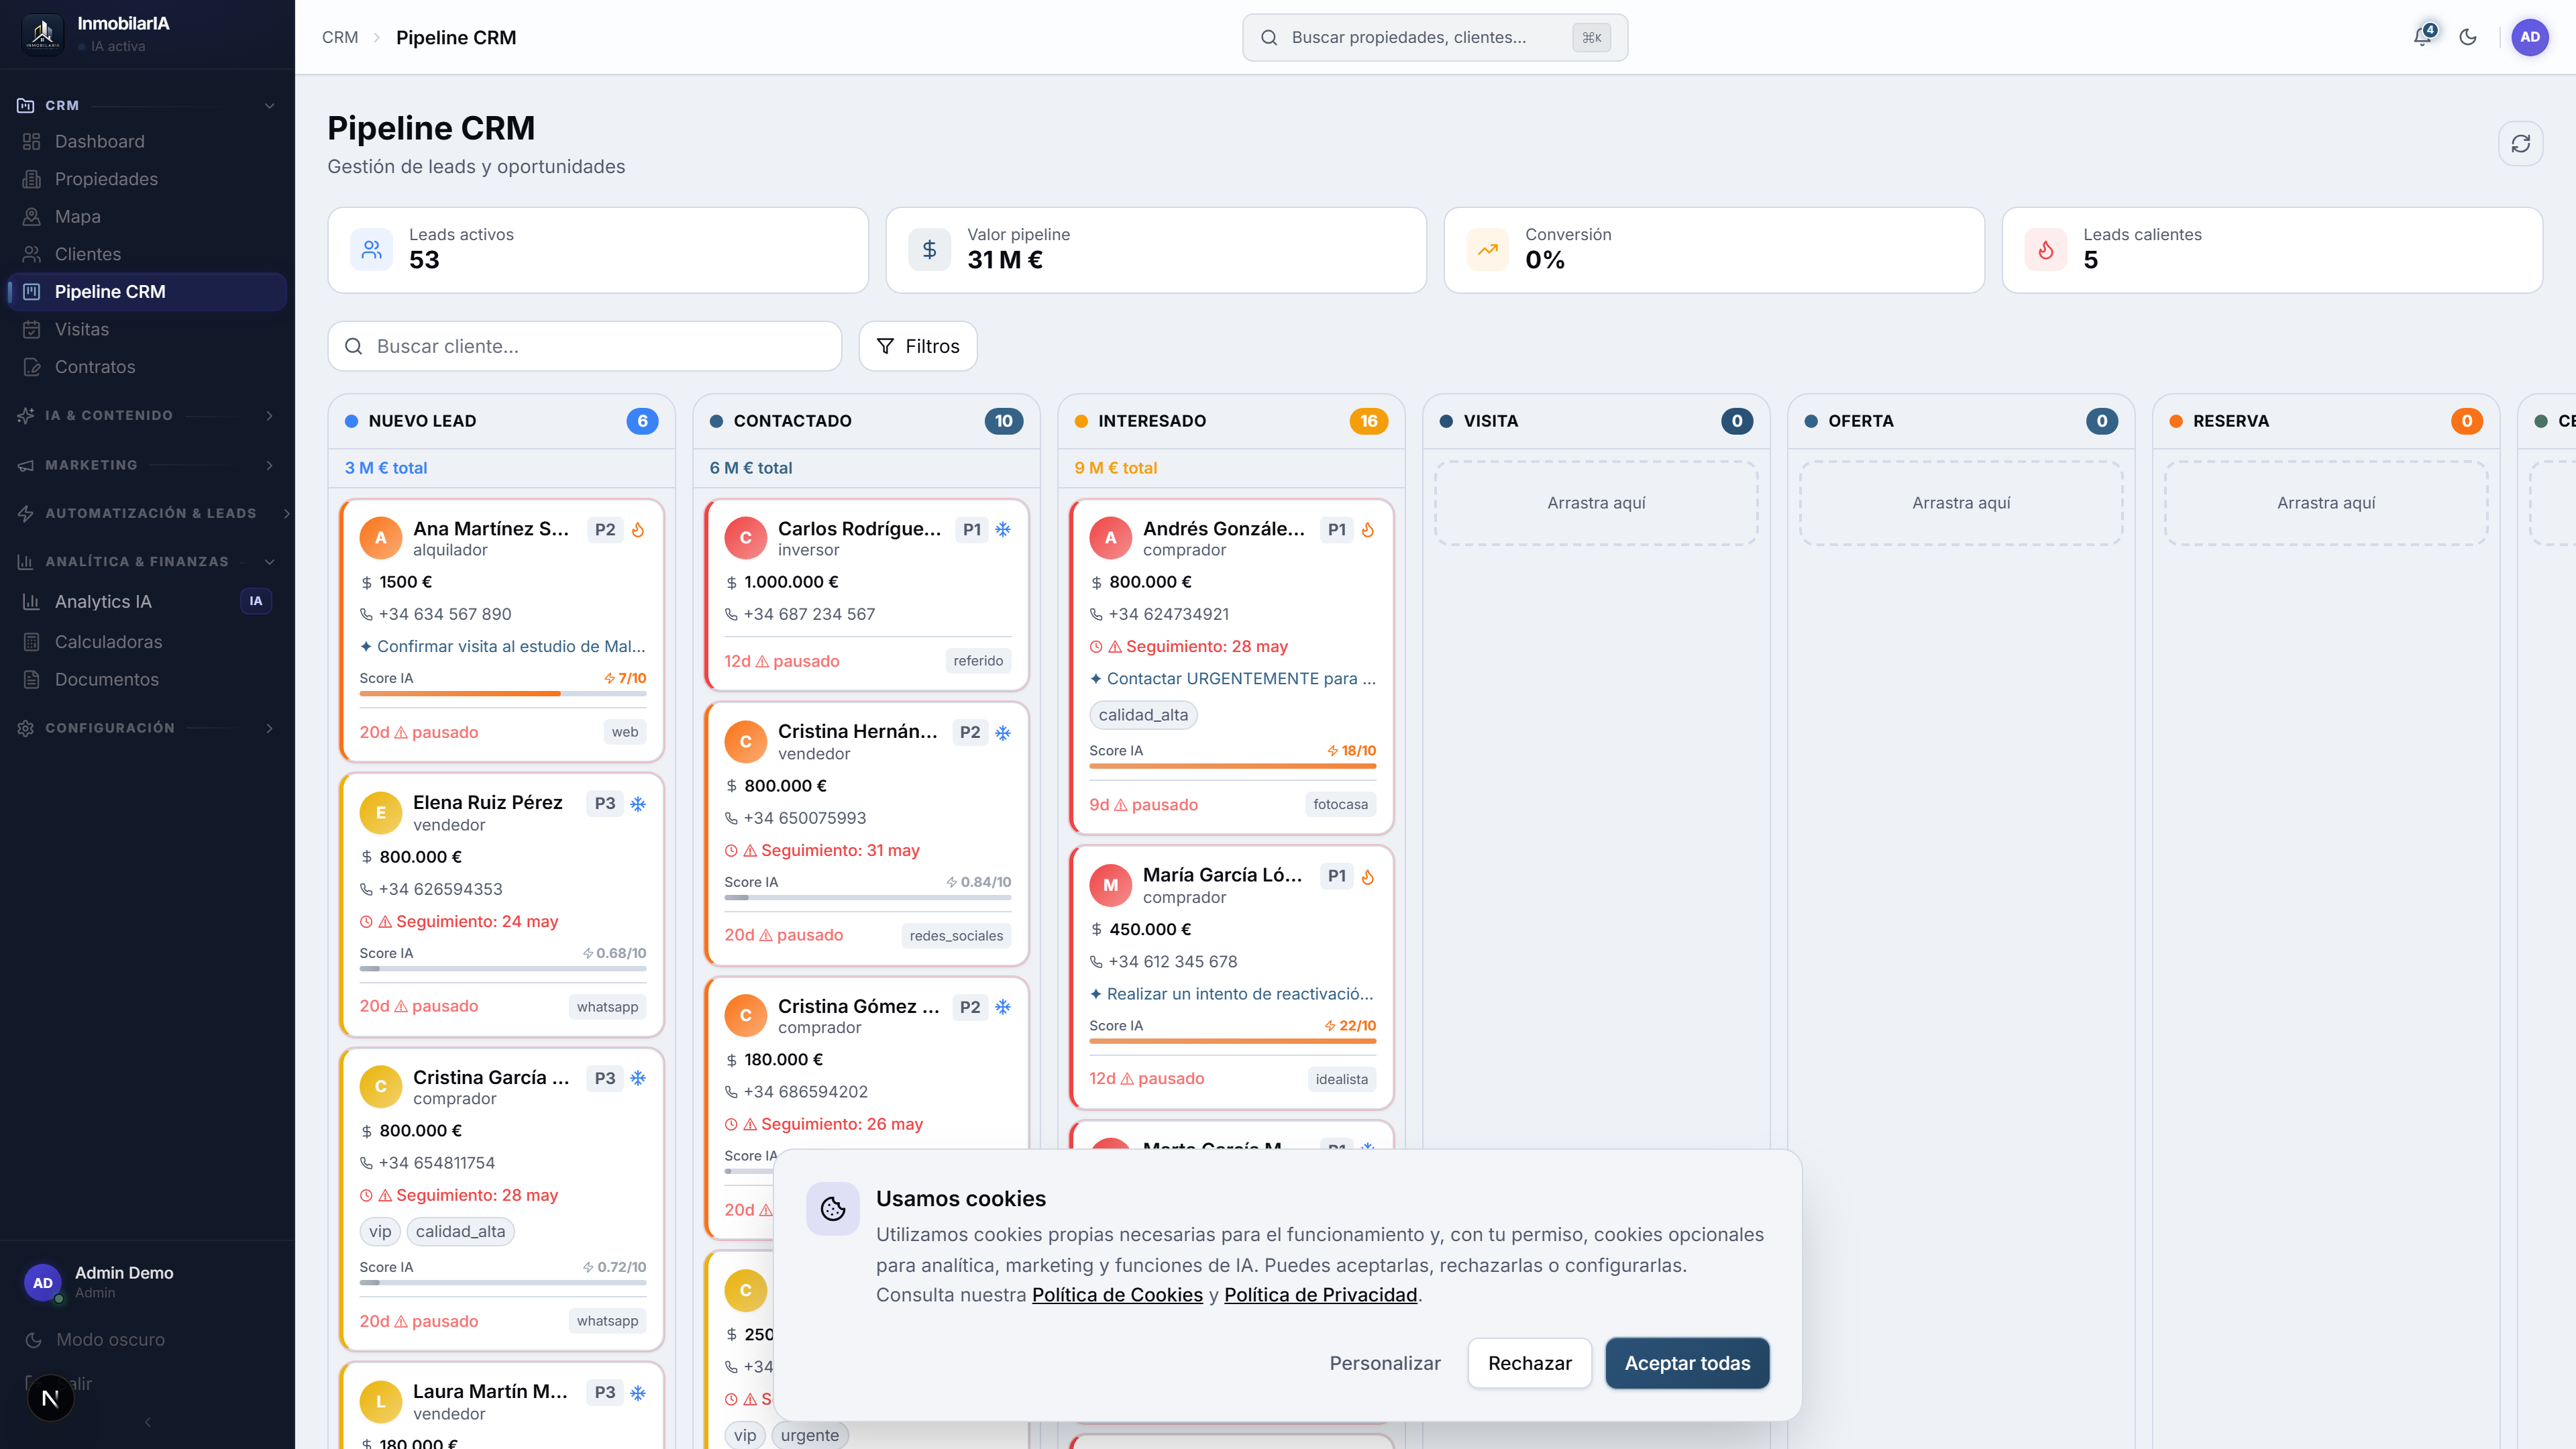Image resolution: width=2576 pixels, height=1449 pixels.
Task: Click the round N badge icon at sidebar bottom
Action: tap(50, 1398)
